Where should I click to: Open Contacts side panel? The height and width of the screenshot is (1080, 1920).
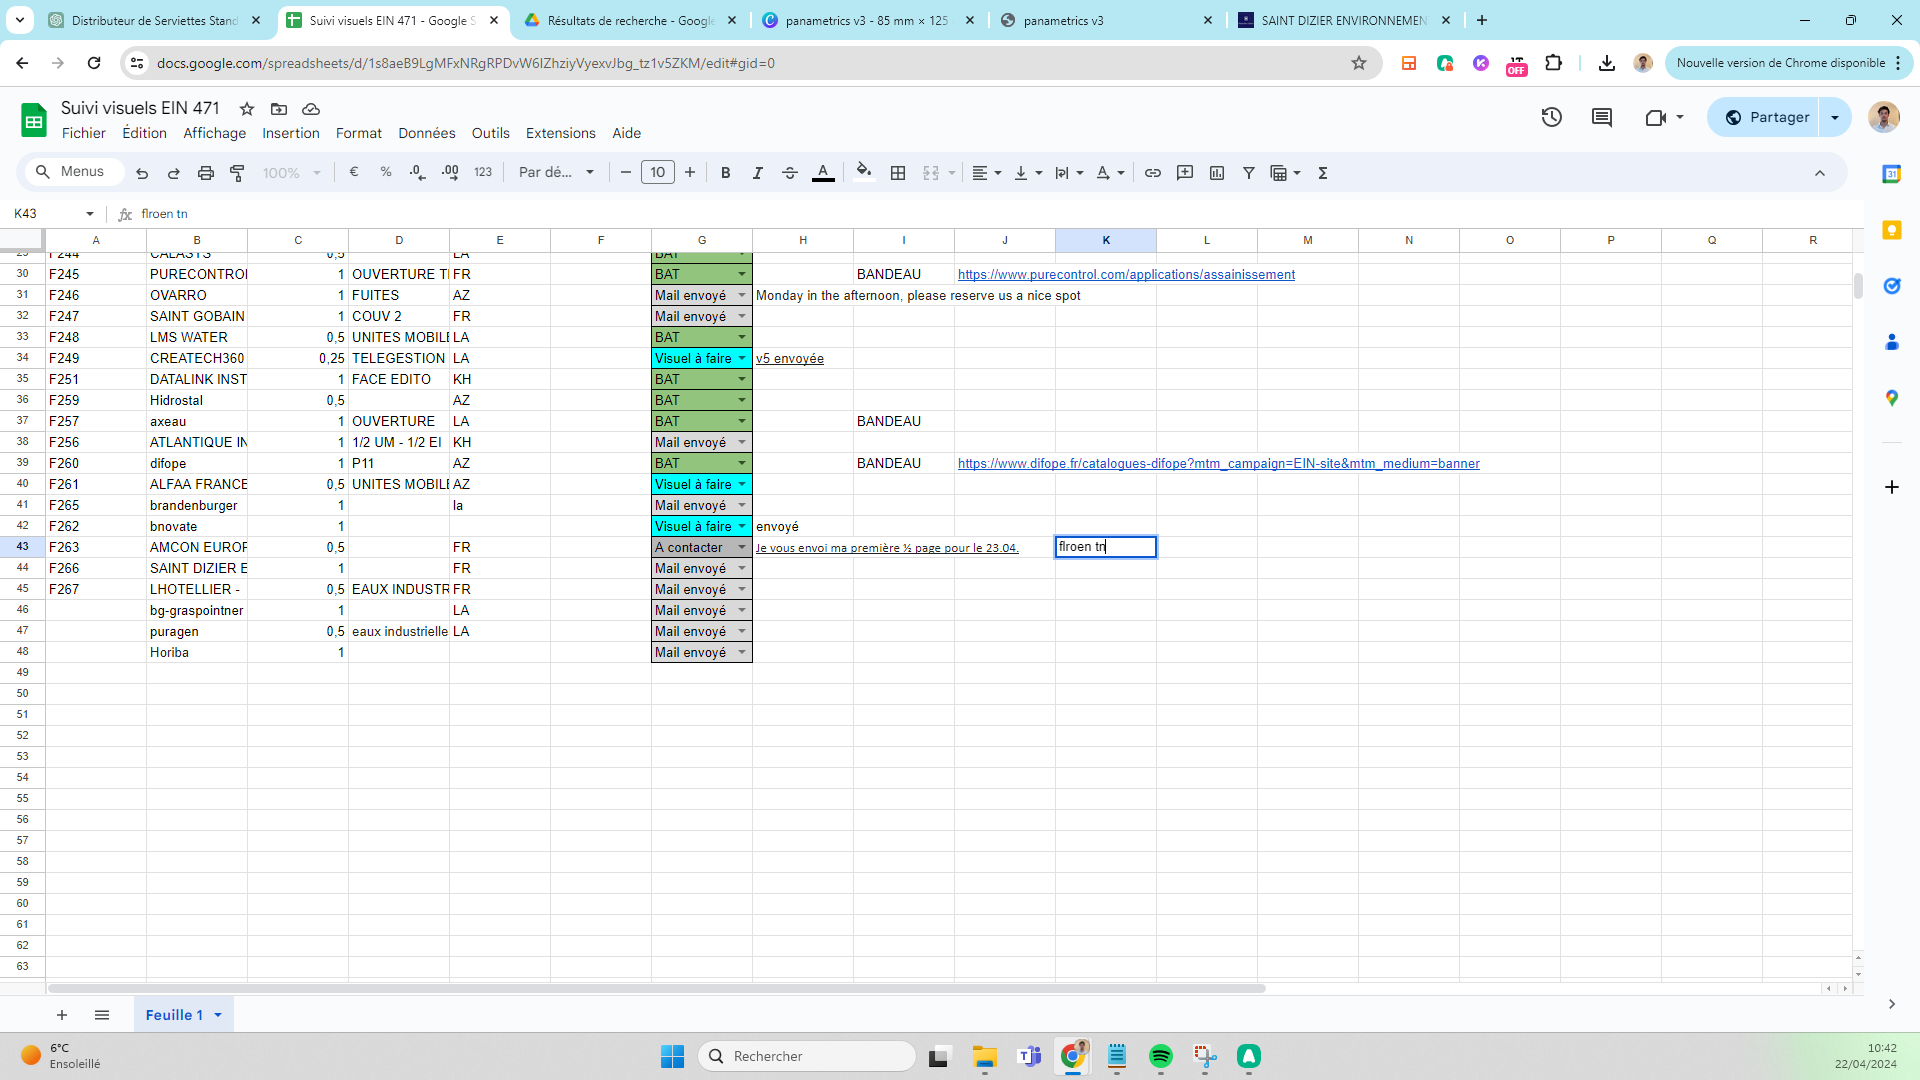[x=1892, y=342]
